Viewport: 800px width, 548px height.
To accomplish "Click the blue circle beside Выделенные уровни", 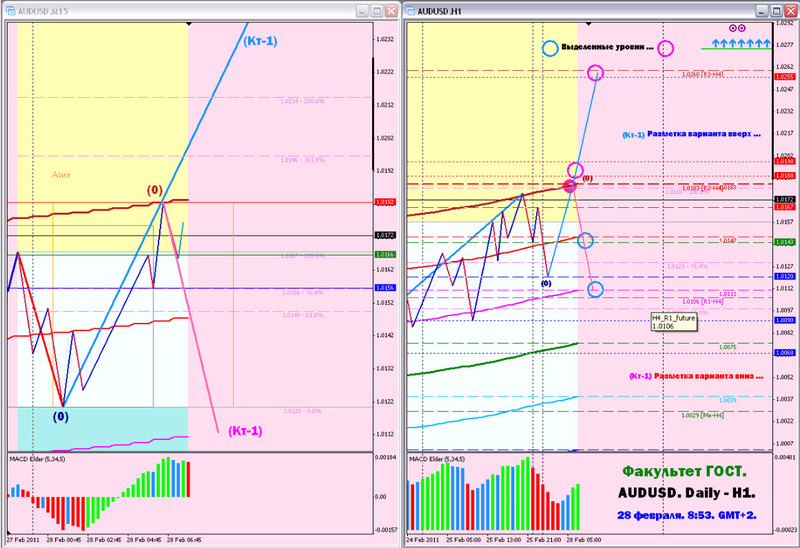I will click(x=550, y=48).
